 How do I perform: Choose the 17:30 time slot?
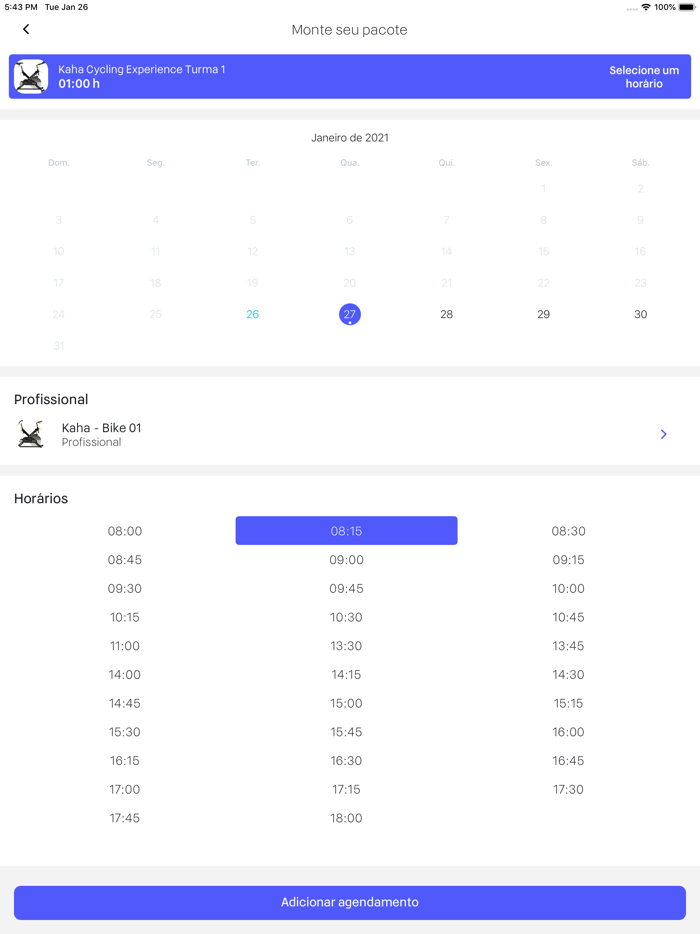point(568,789)
